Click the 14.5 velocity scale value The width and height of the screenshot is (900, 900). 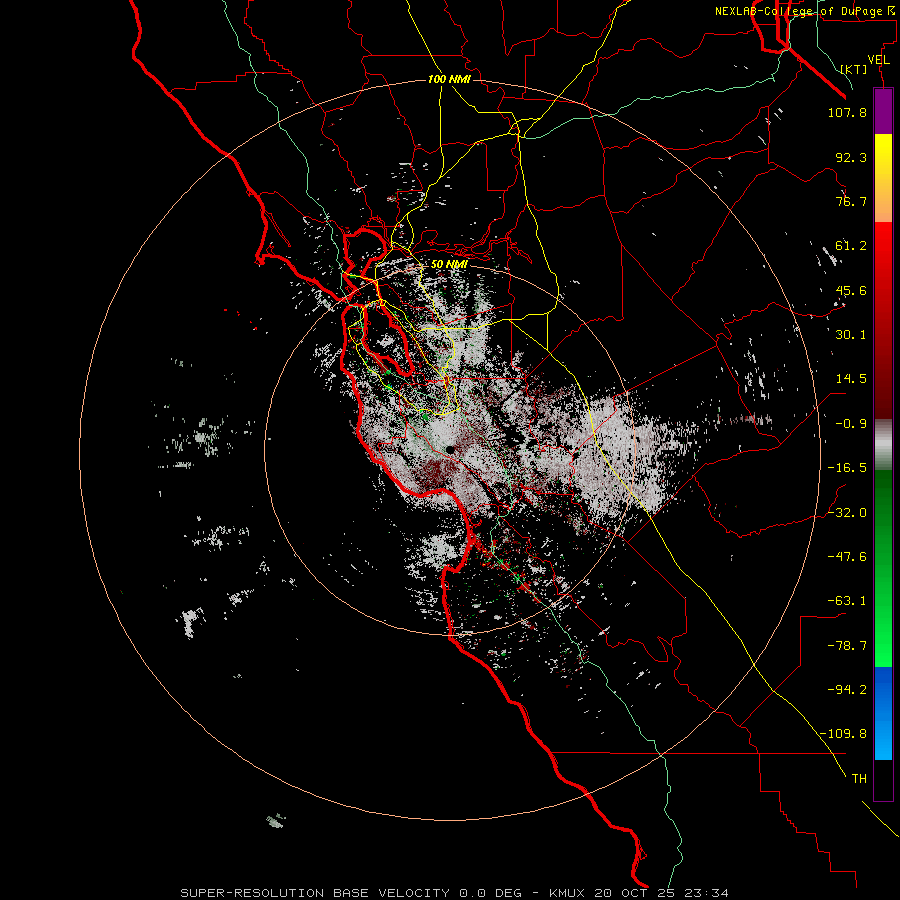(x=851, y=379)
